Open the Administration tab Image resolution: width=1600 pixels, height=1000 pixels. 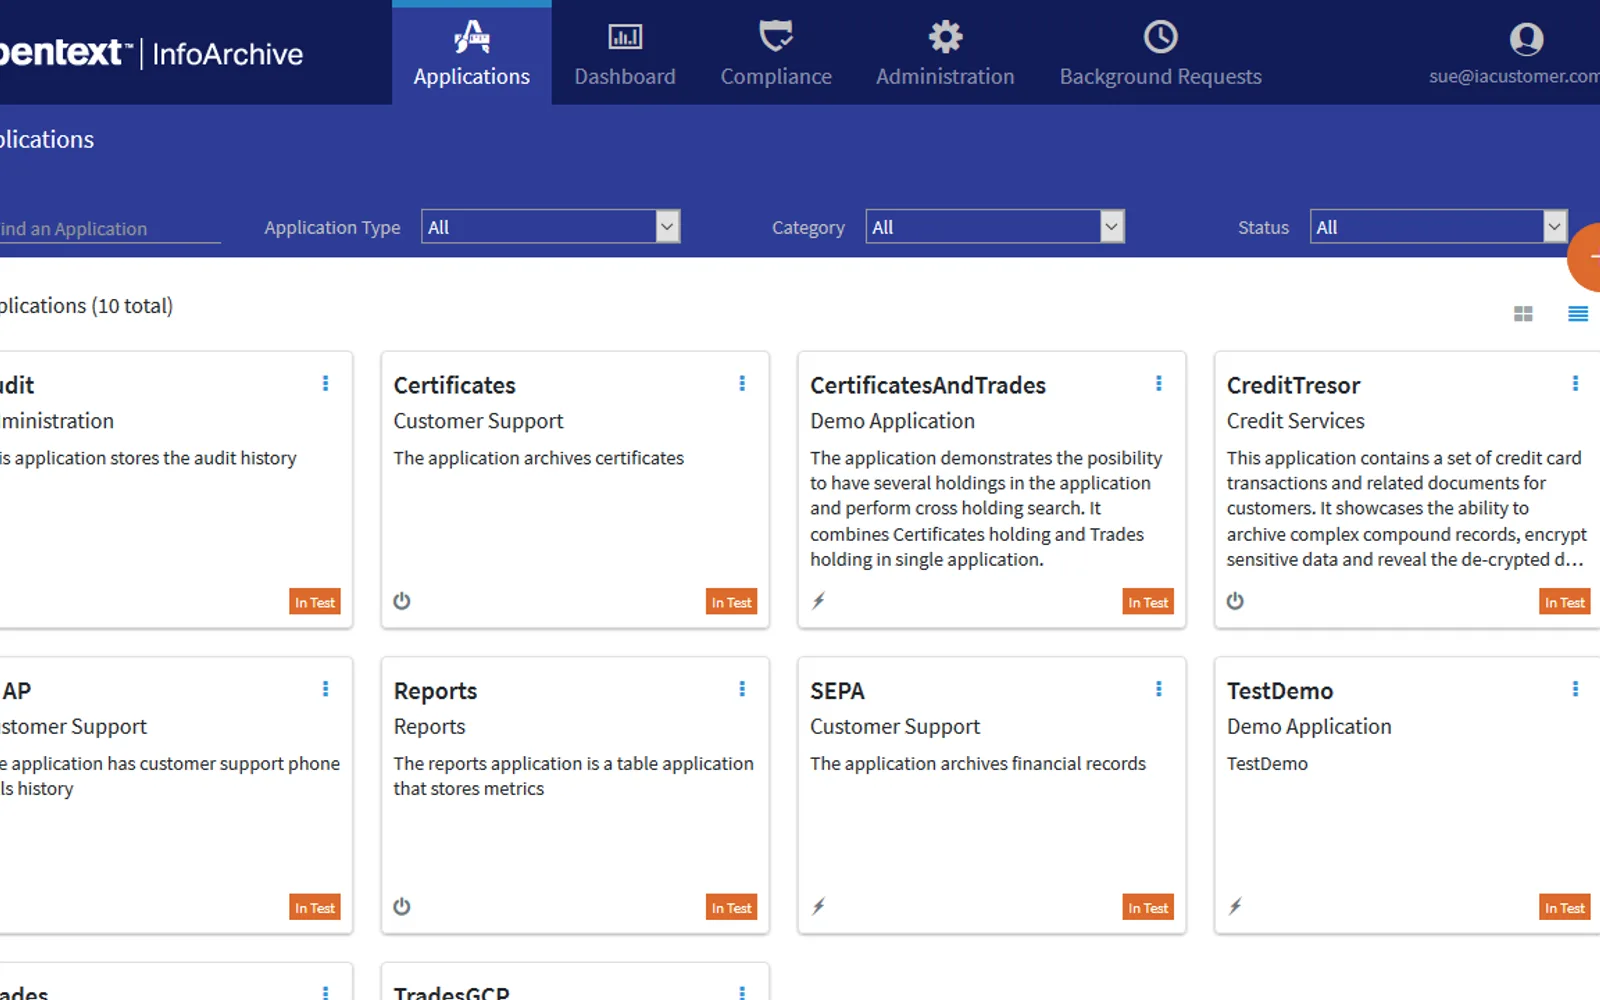(x=945, y=54)
